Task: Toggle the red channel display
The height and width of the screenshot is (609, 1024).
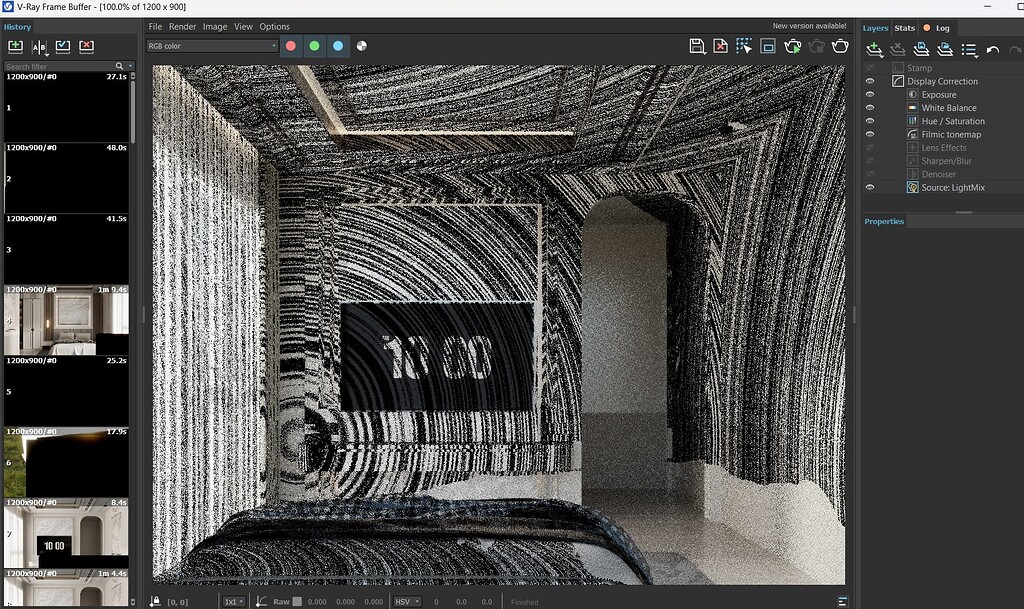Action: point(290,45)
